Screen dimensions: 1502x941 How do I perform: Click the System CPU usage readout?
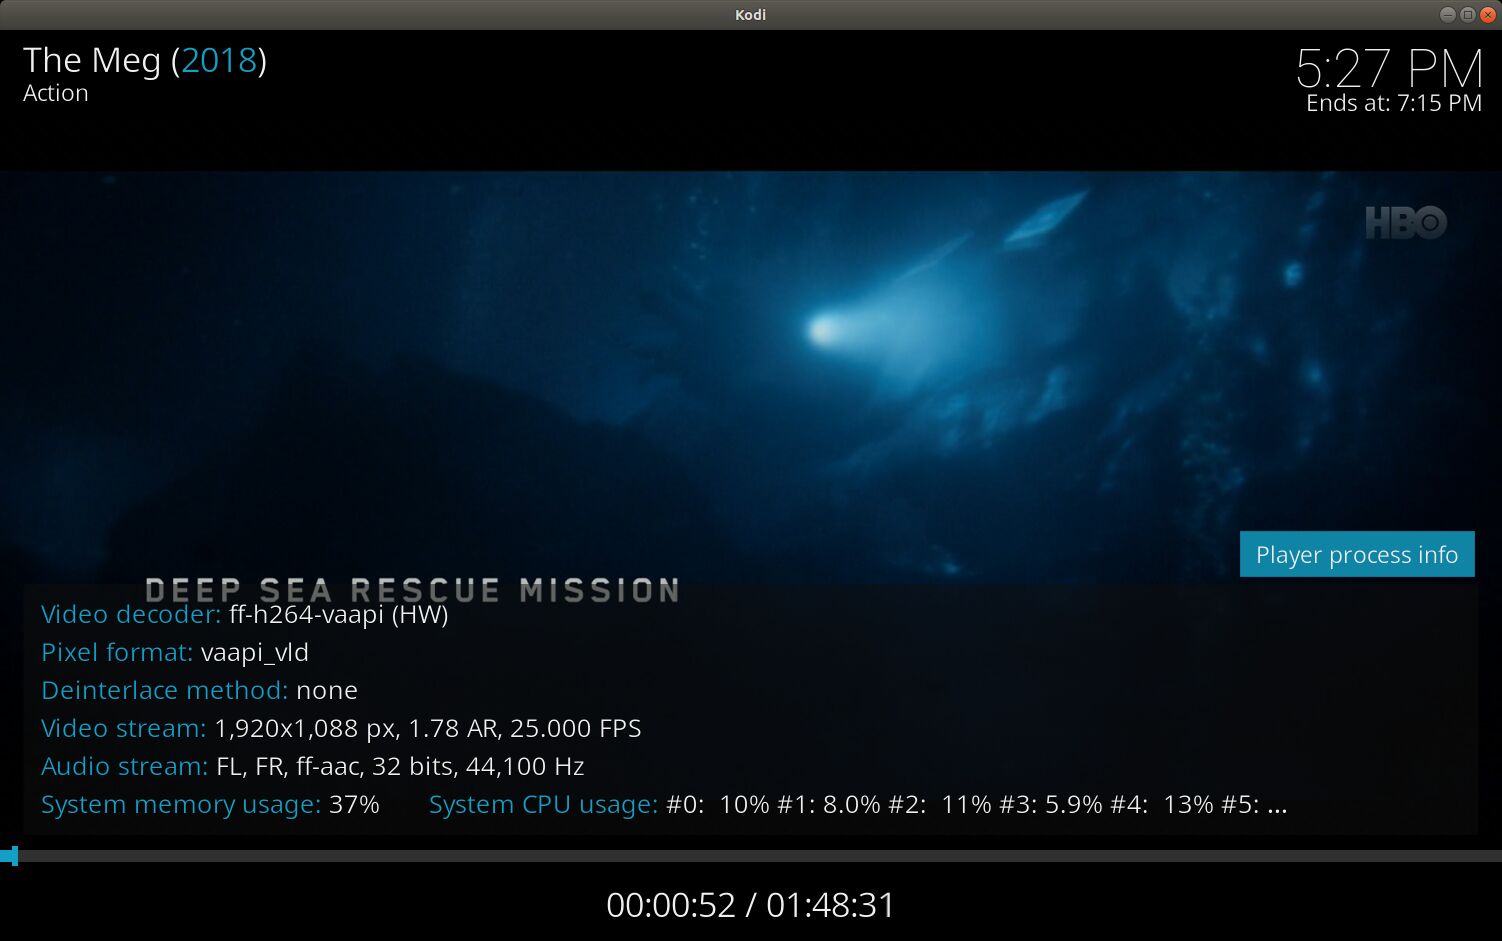[858, 804]
